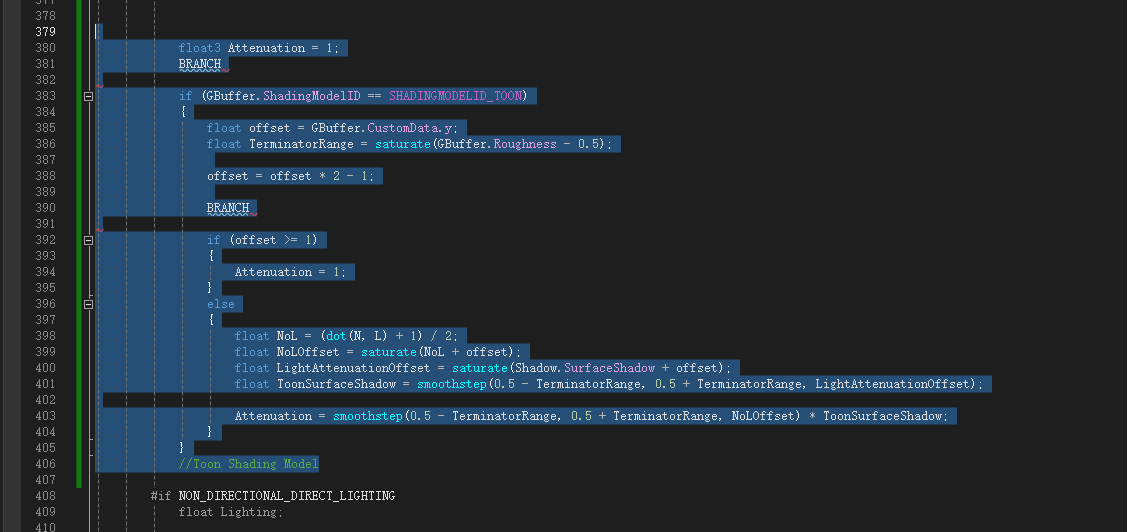Viewport: 1127px width, 532px height.
Task: Click line number 380 in the gutter
Action: [x=45, y=48]
